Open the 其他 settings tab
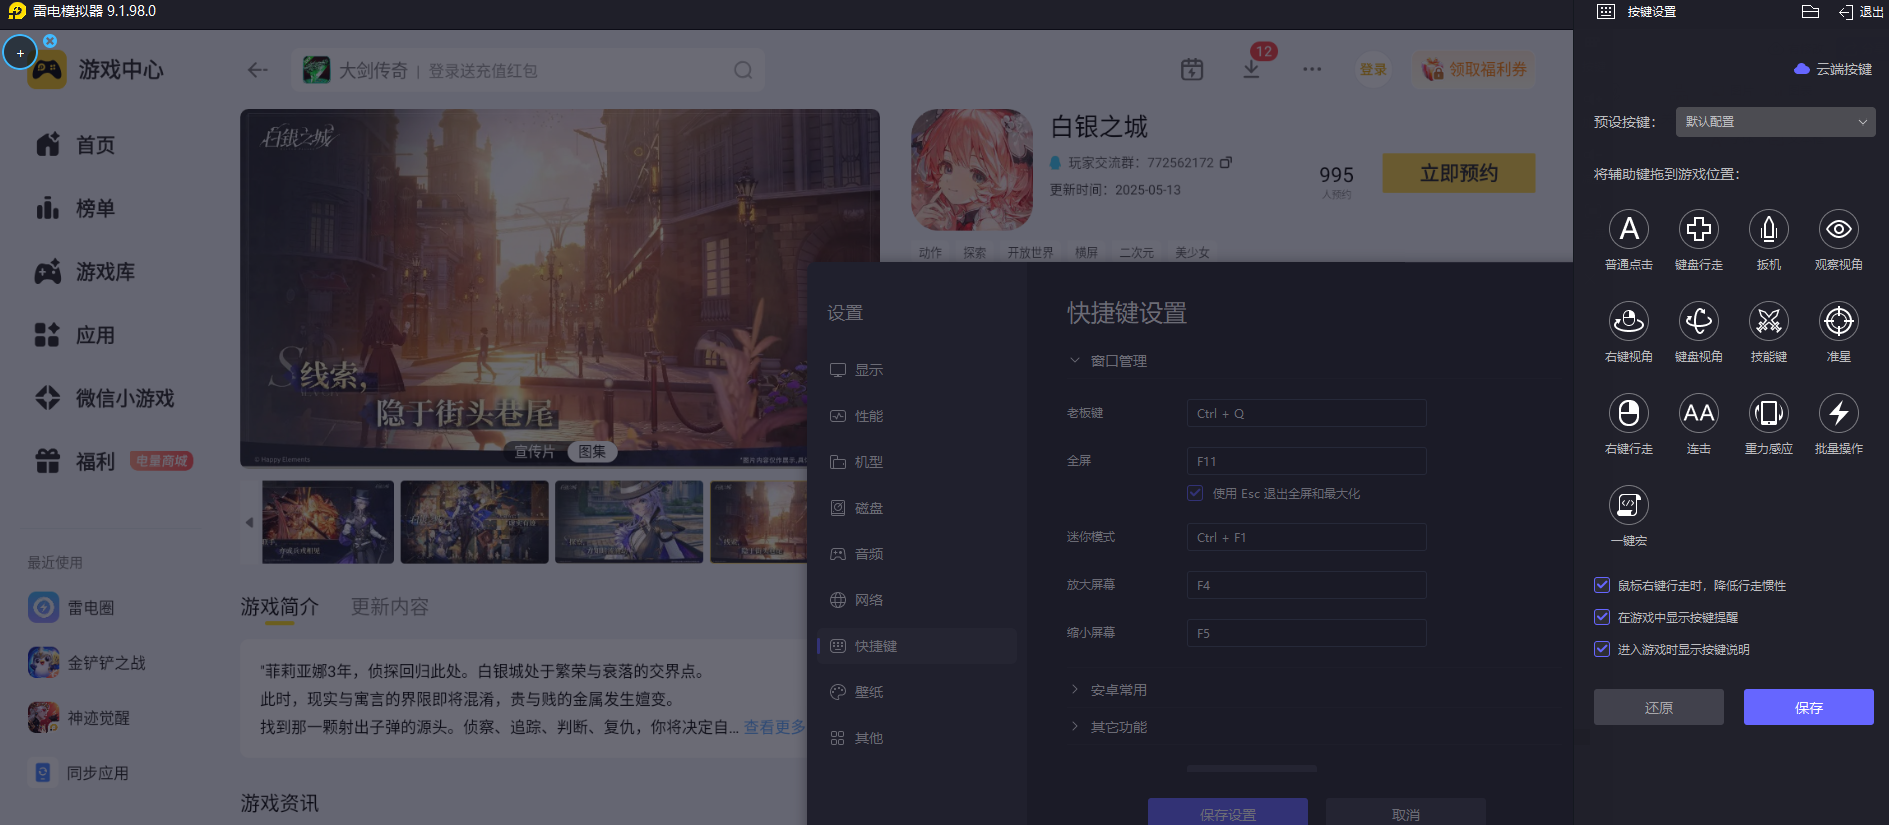The image size is (1889, 825). (917, 738)
